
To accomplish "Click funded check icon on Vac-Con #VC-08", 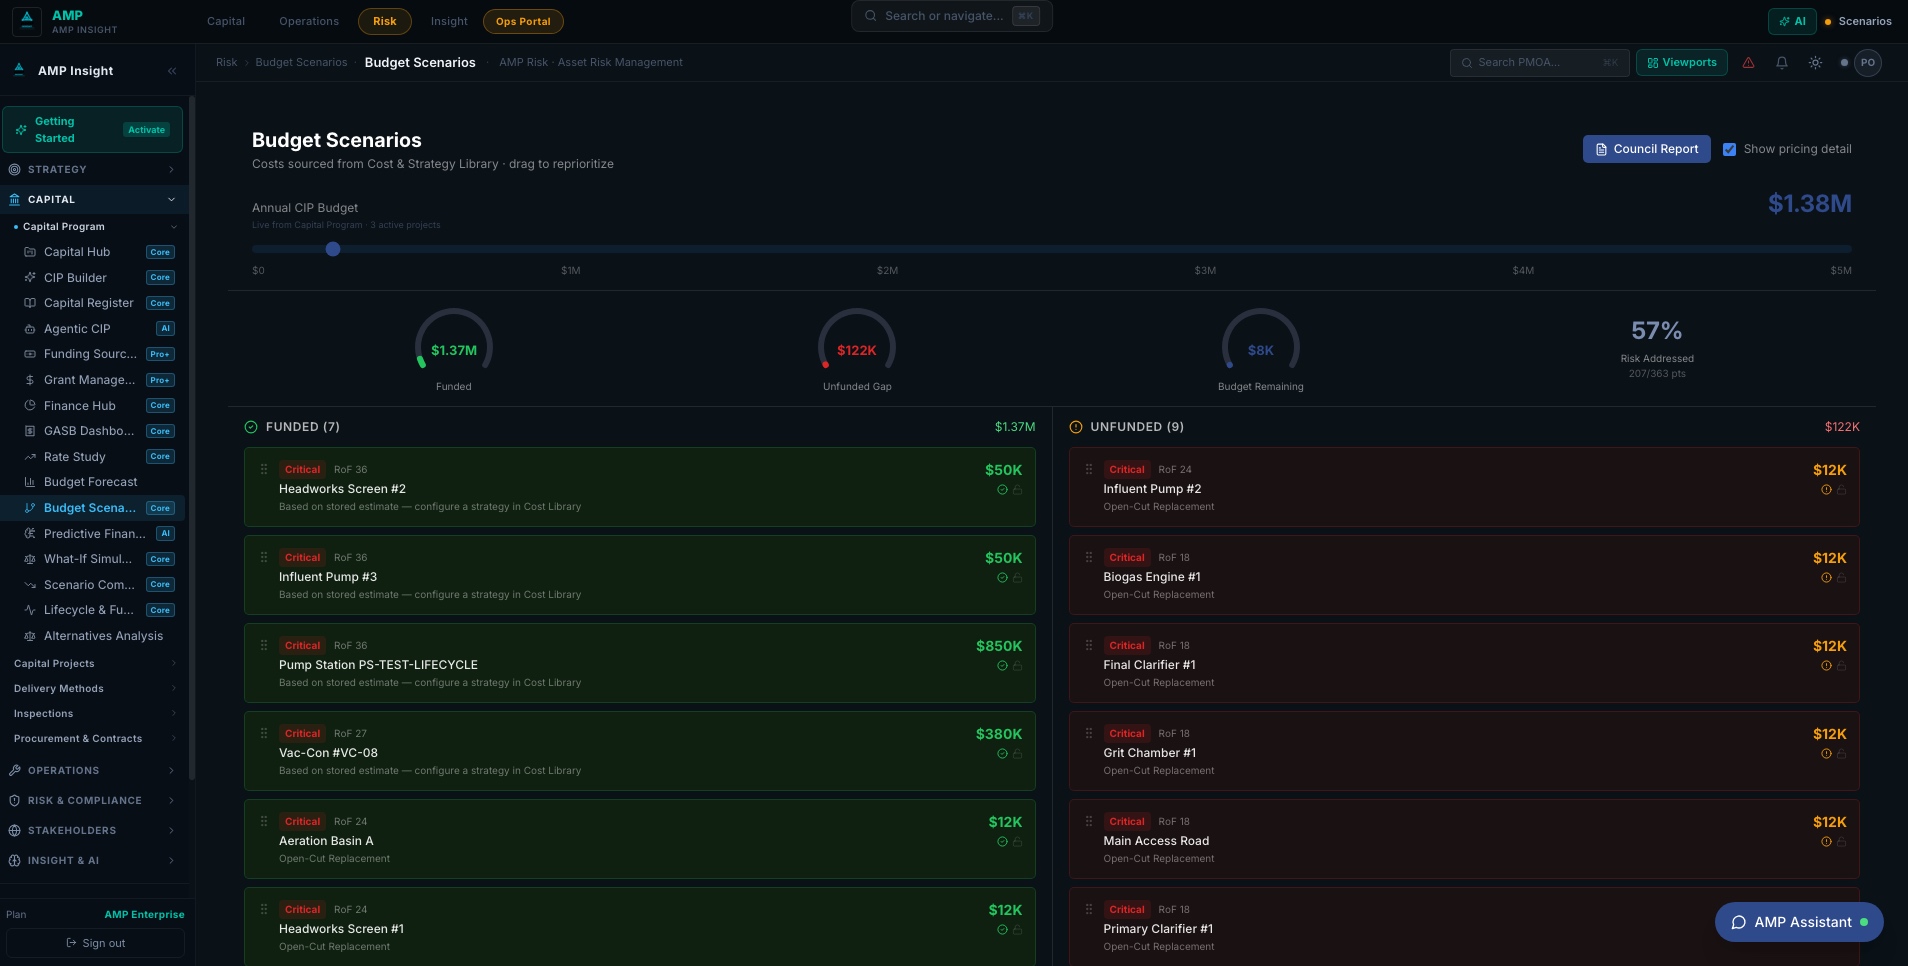I will (1002, 754).
